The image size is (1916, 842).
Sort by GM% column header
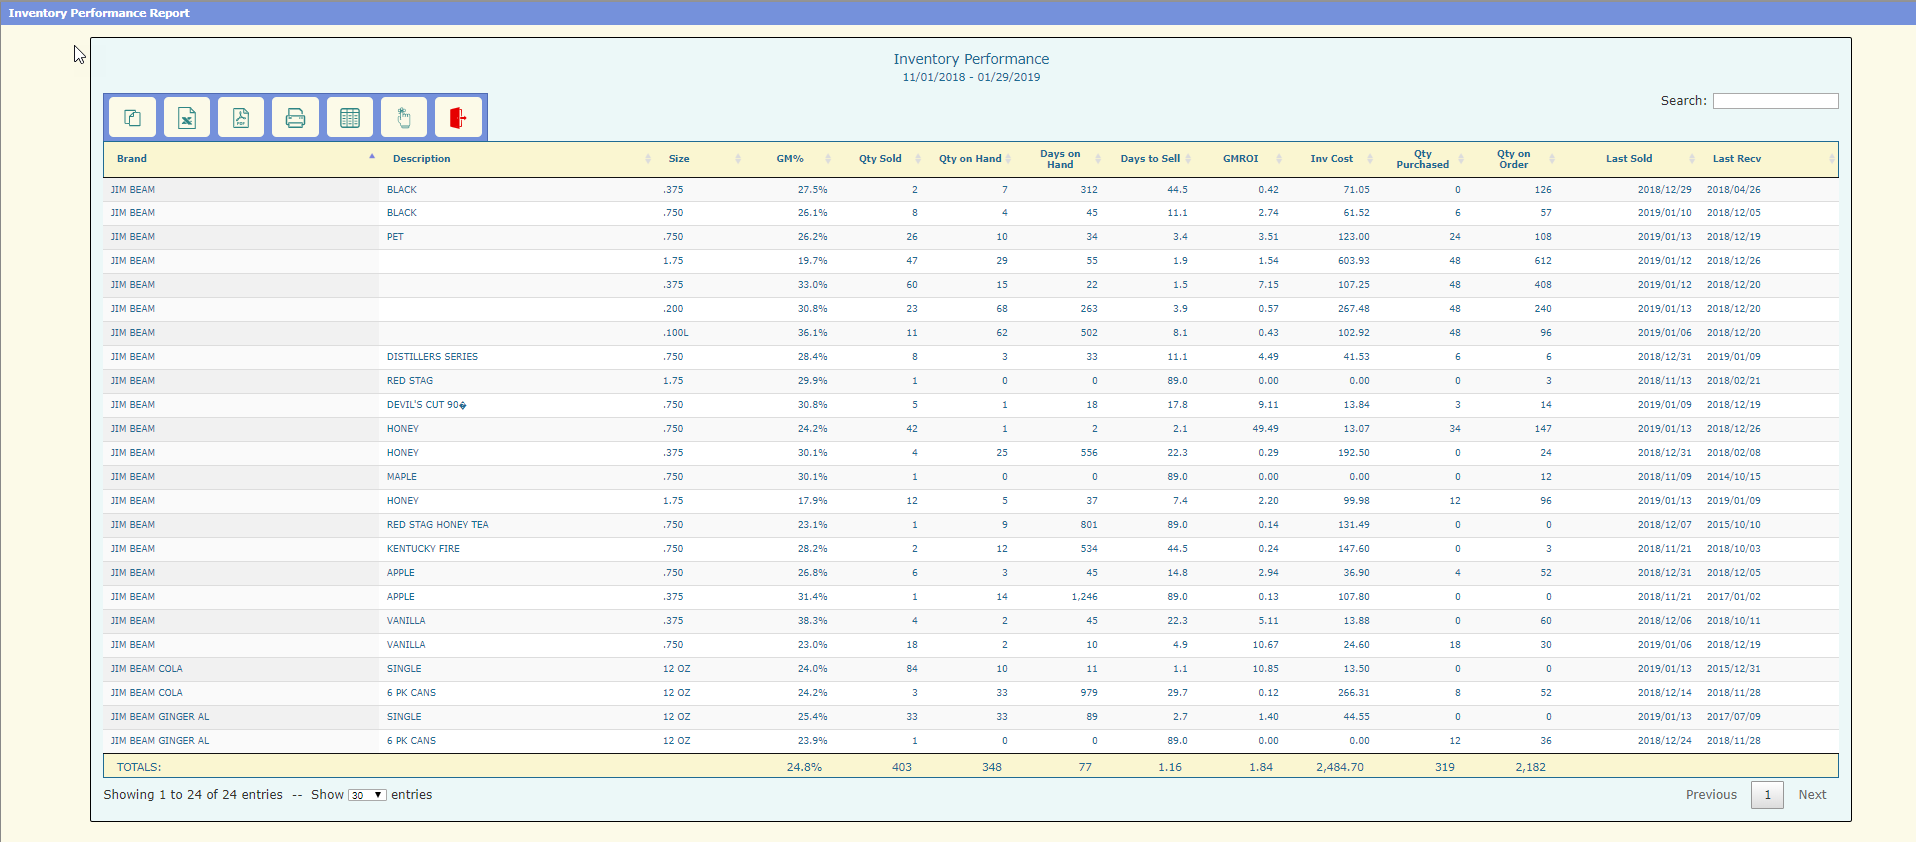[790, 159]
